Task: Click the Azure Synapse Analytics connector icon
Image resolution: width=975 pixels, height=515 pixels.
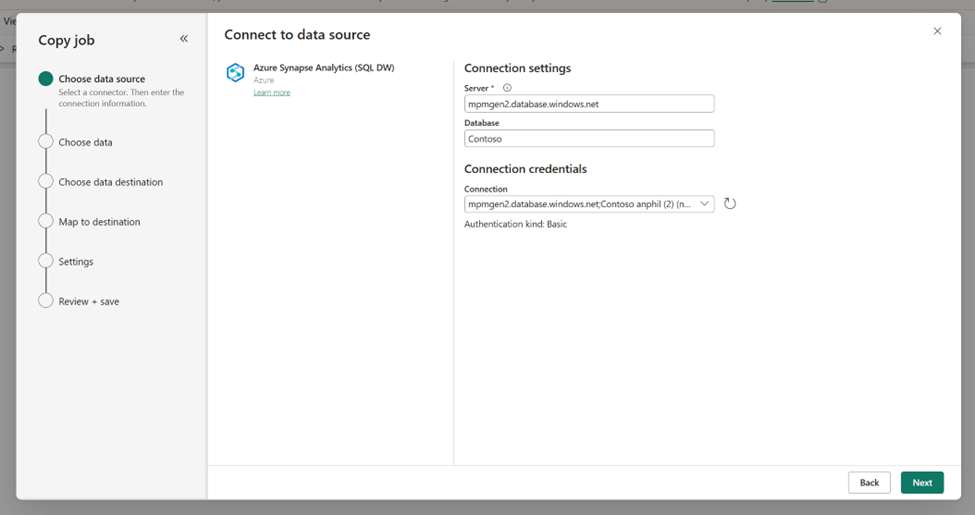Action: [235, 73]
